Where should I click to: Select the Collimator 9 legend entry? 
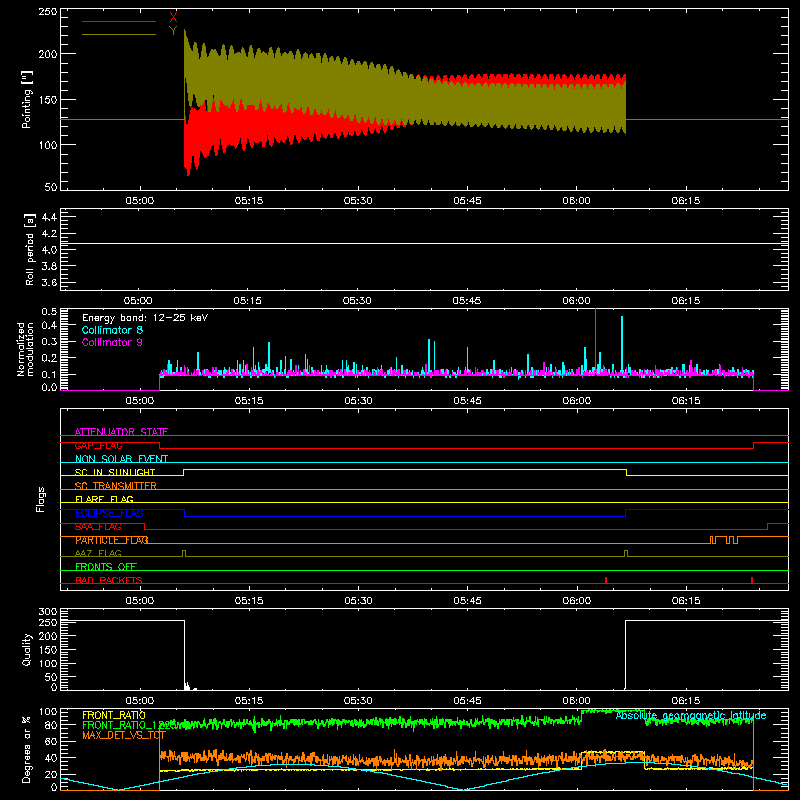click(x=112, y=342)
